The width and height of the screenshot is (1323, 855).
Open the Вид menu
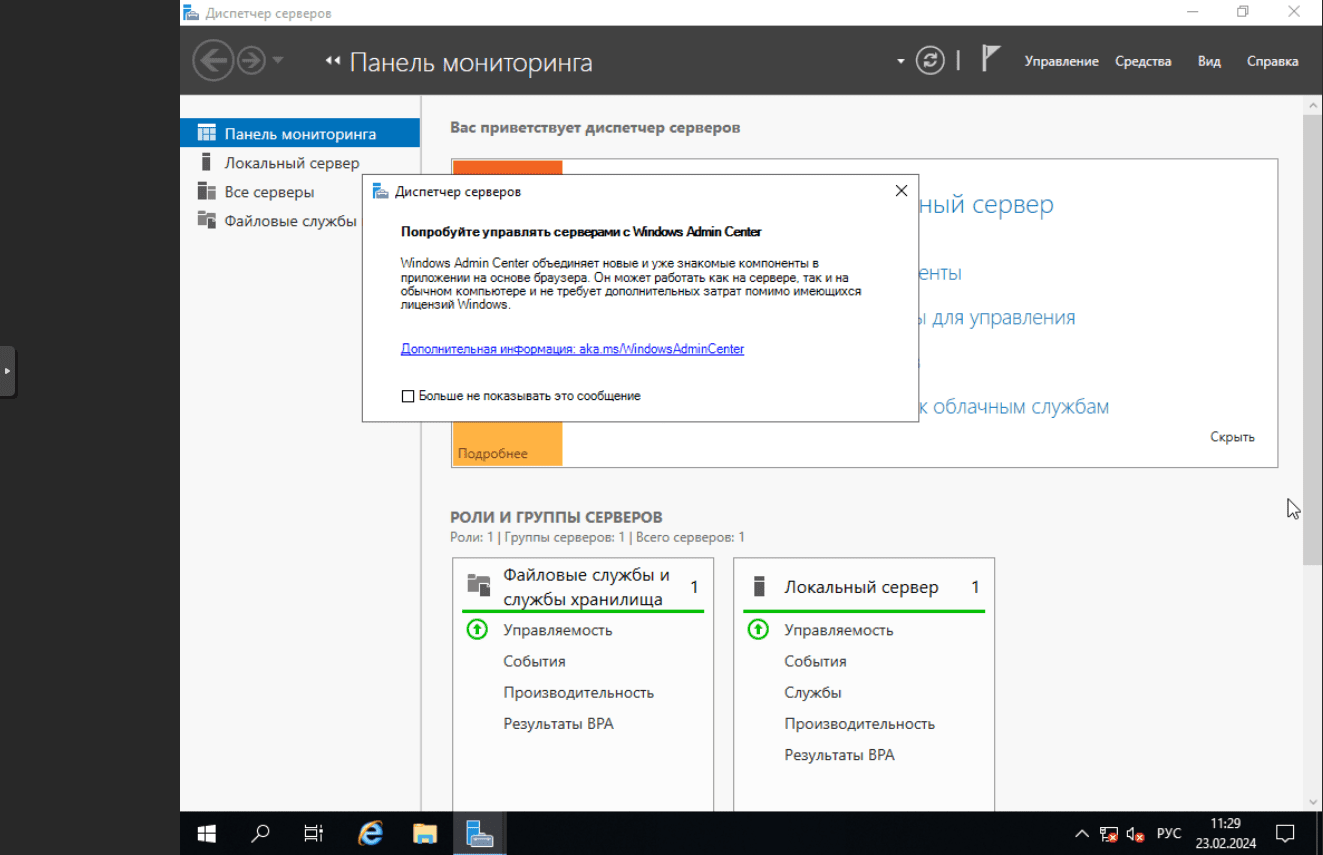(1209, 61)
